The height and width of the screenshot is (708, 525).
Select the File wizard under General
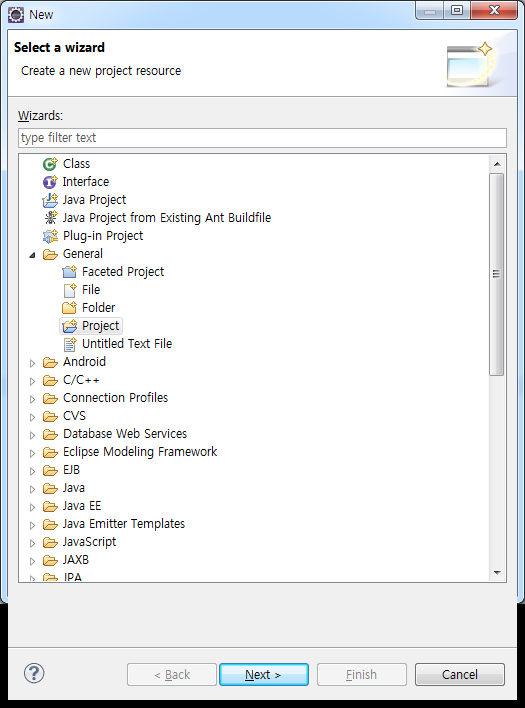pyautogui.click(x=91, y=290)
